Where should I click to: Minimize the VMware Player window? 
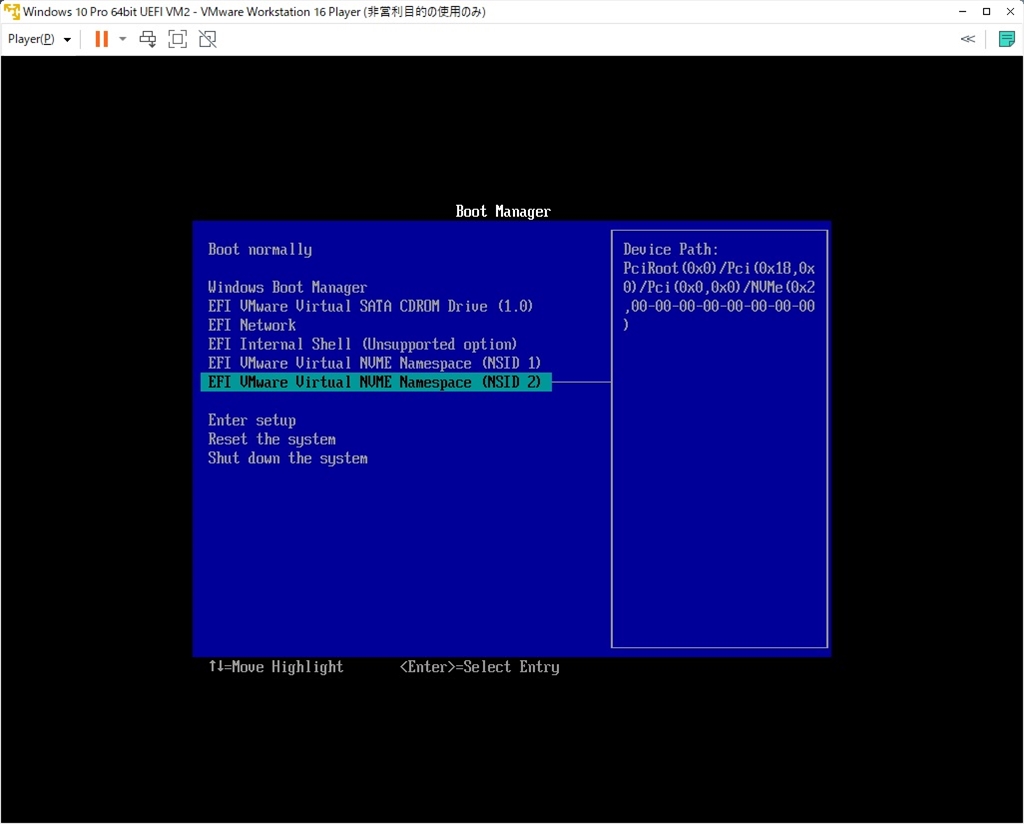coord(963,12)
